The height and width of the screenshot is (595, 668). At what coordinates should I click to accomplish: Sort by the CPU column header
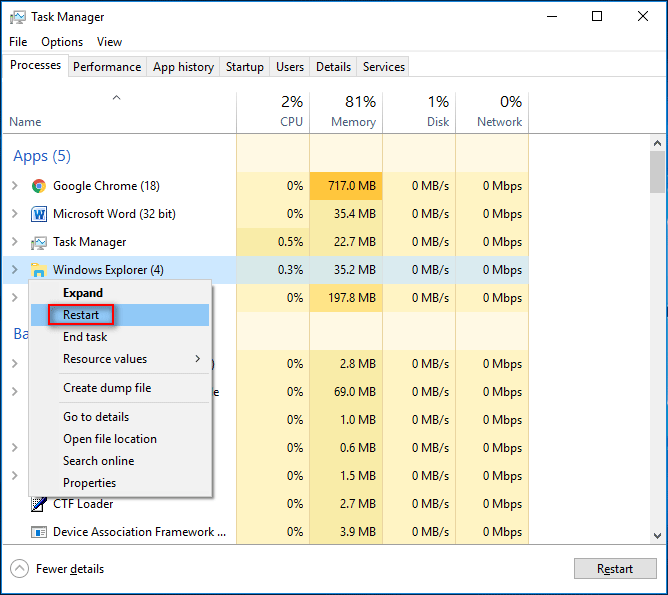(273, 112)
